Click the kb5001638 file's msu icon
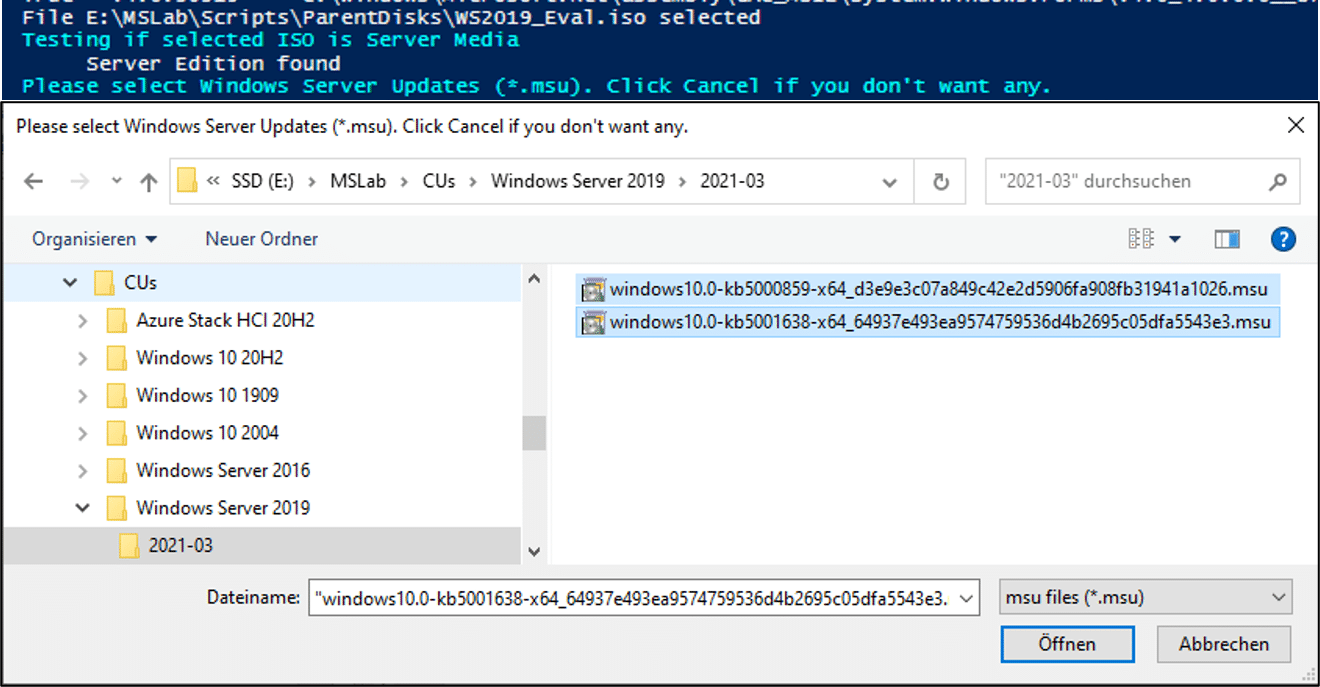1320x687 pixels. click(x=593, y=322)
